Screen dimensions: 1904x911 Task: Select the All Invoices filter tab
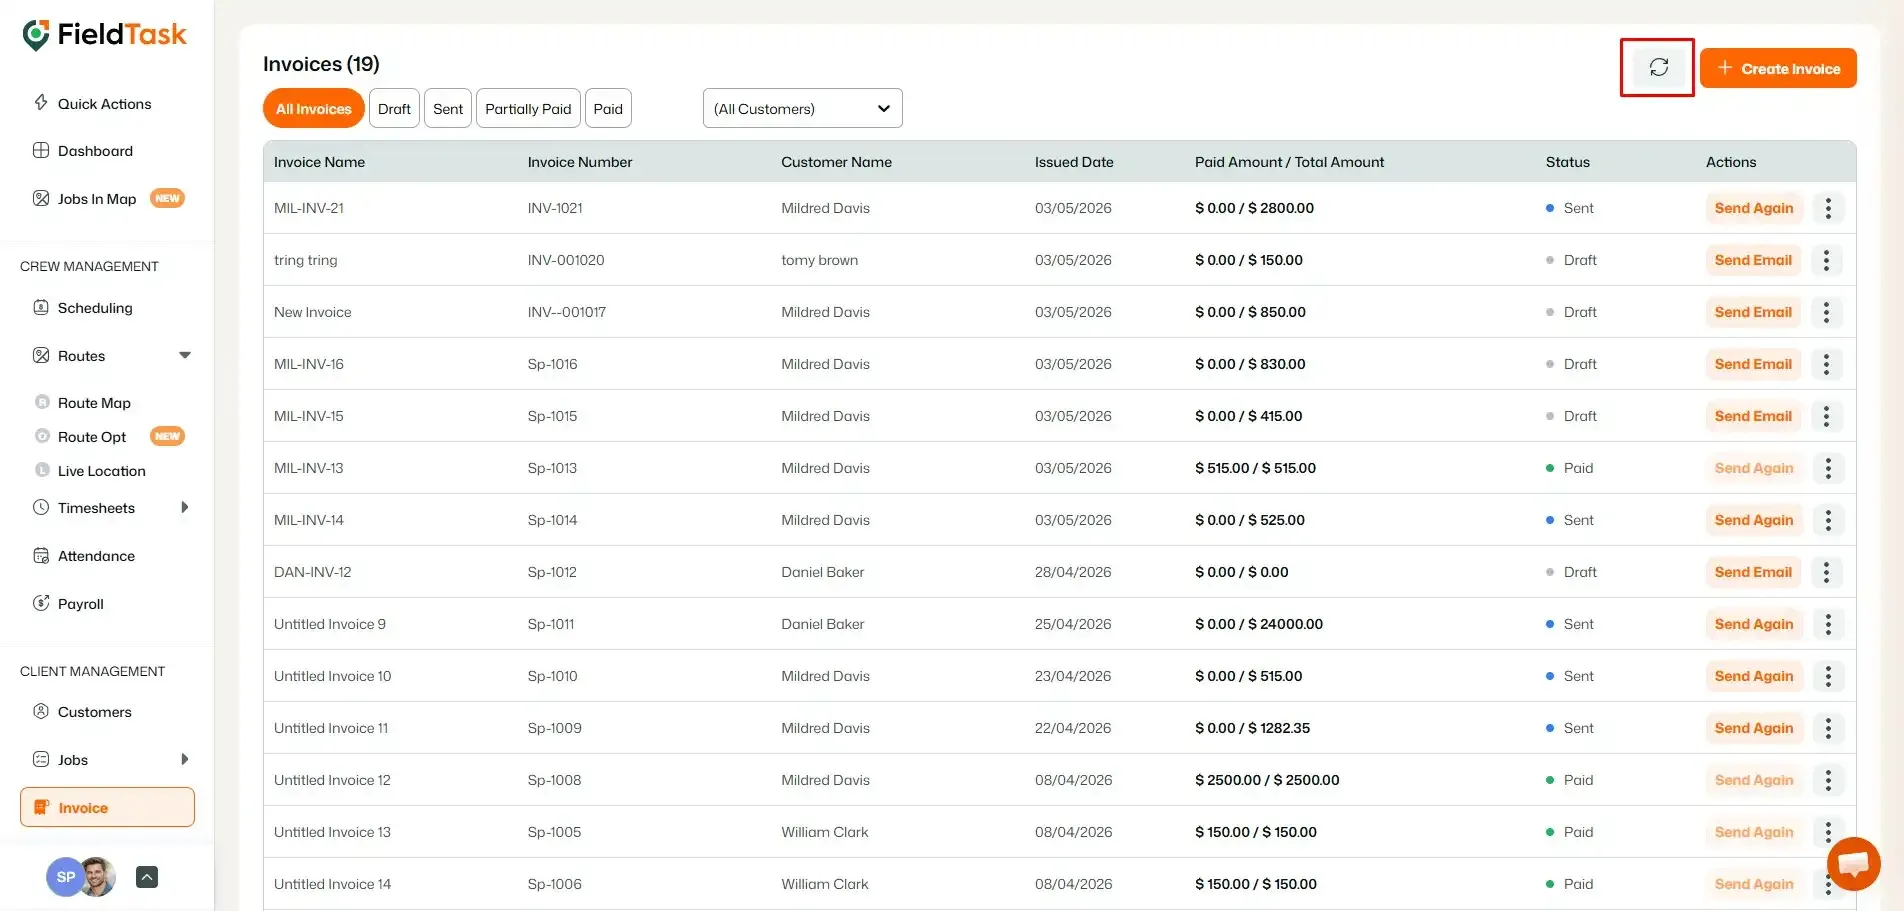tap(313, 108)
